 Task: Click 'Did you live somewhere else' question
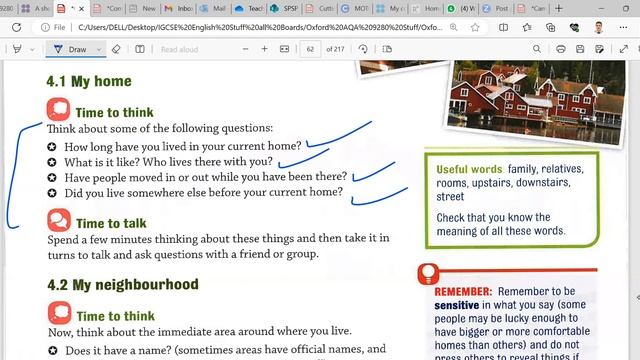tap(203, 192)
